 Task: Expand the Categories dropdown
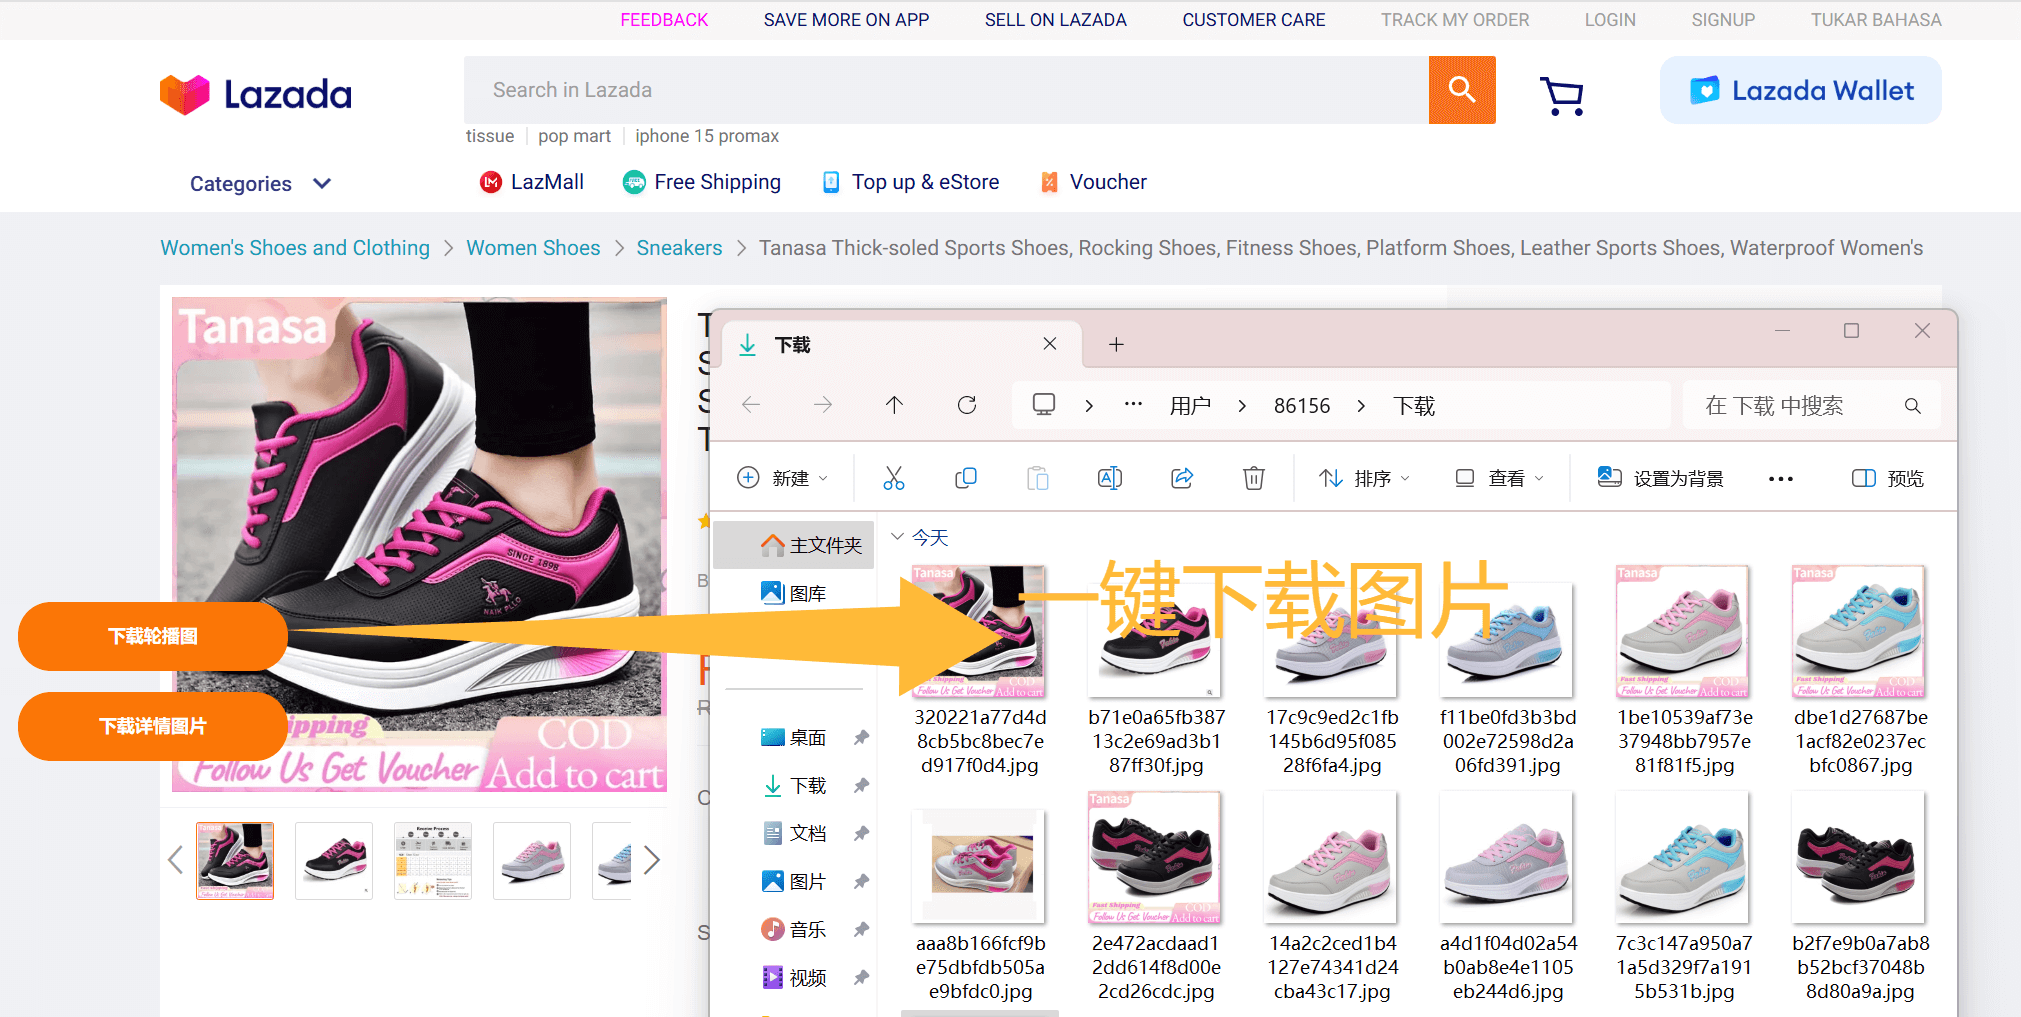click(260, 184)
